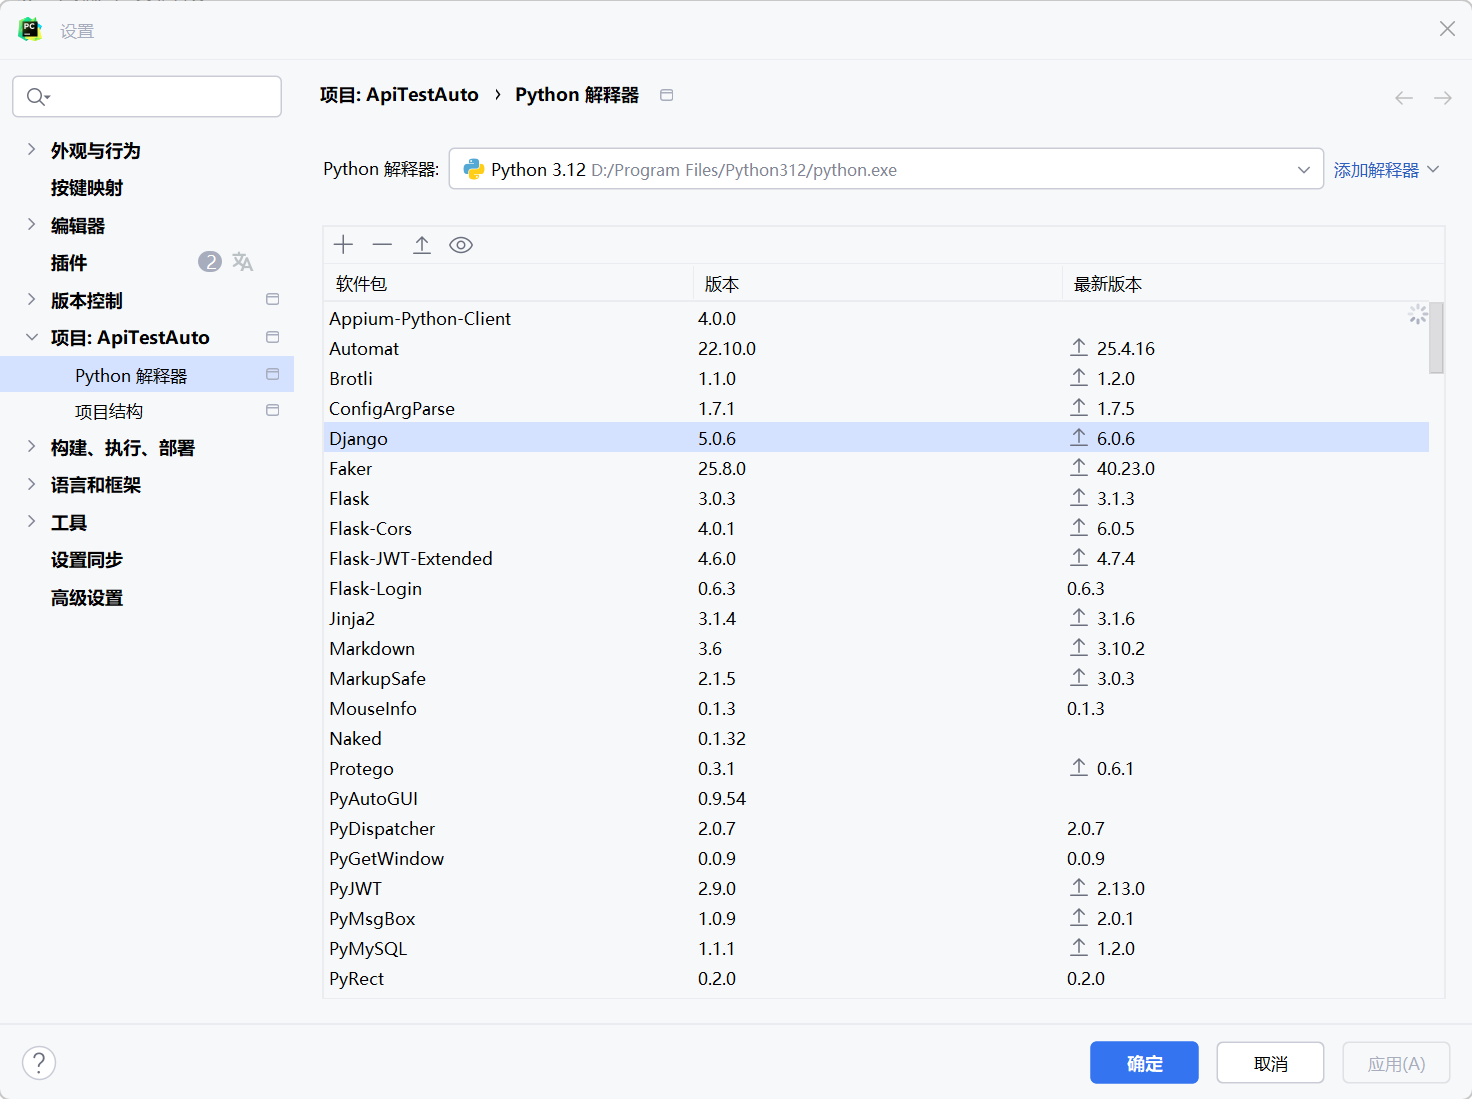This screenshot has height=1099, width=1472.
Task: Expand the 编辑器 section
Action: click(x=31, y=225)
